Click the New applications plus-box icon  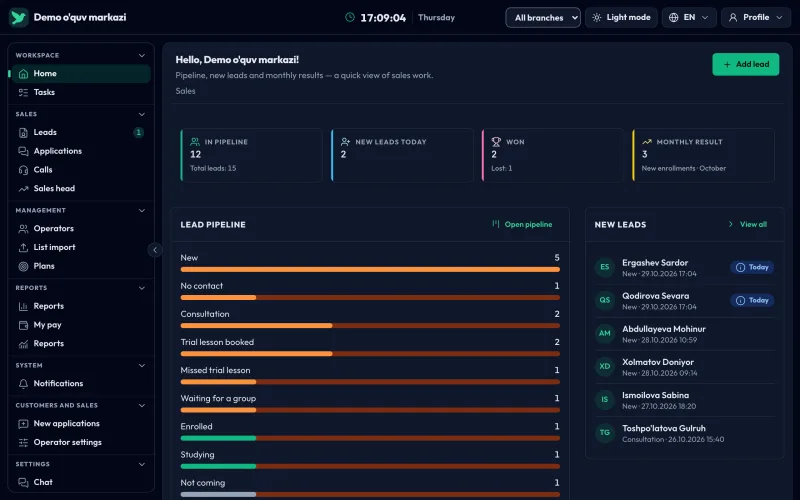(23, 423)
